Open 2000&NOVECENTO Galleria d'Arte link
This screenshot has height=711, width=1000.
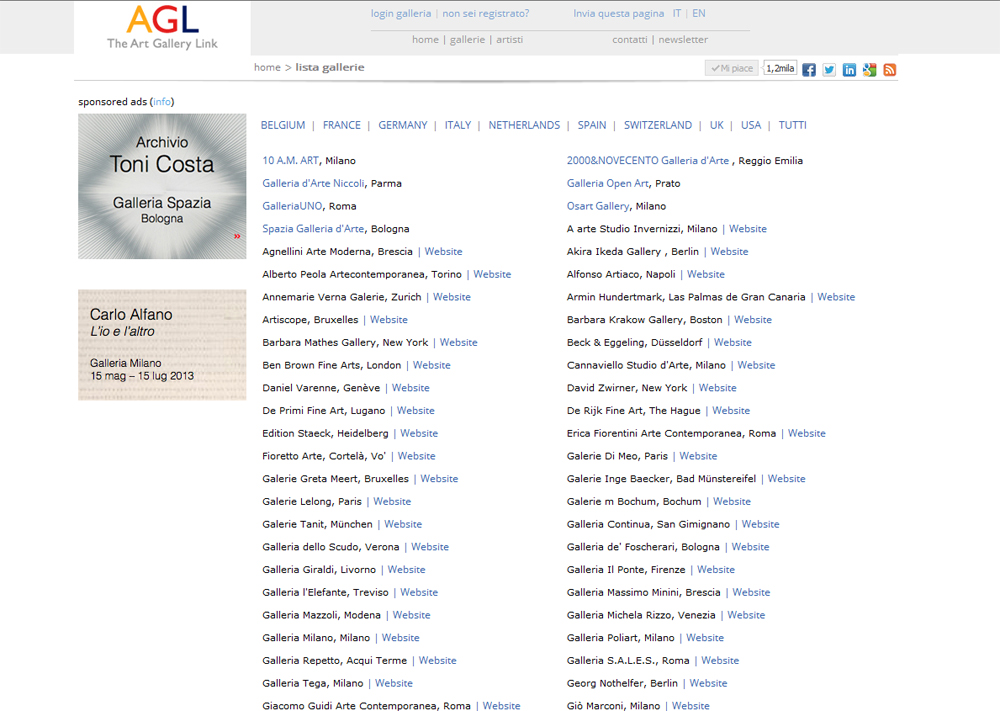(x=647, y=161)
